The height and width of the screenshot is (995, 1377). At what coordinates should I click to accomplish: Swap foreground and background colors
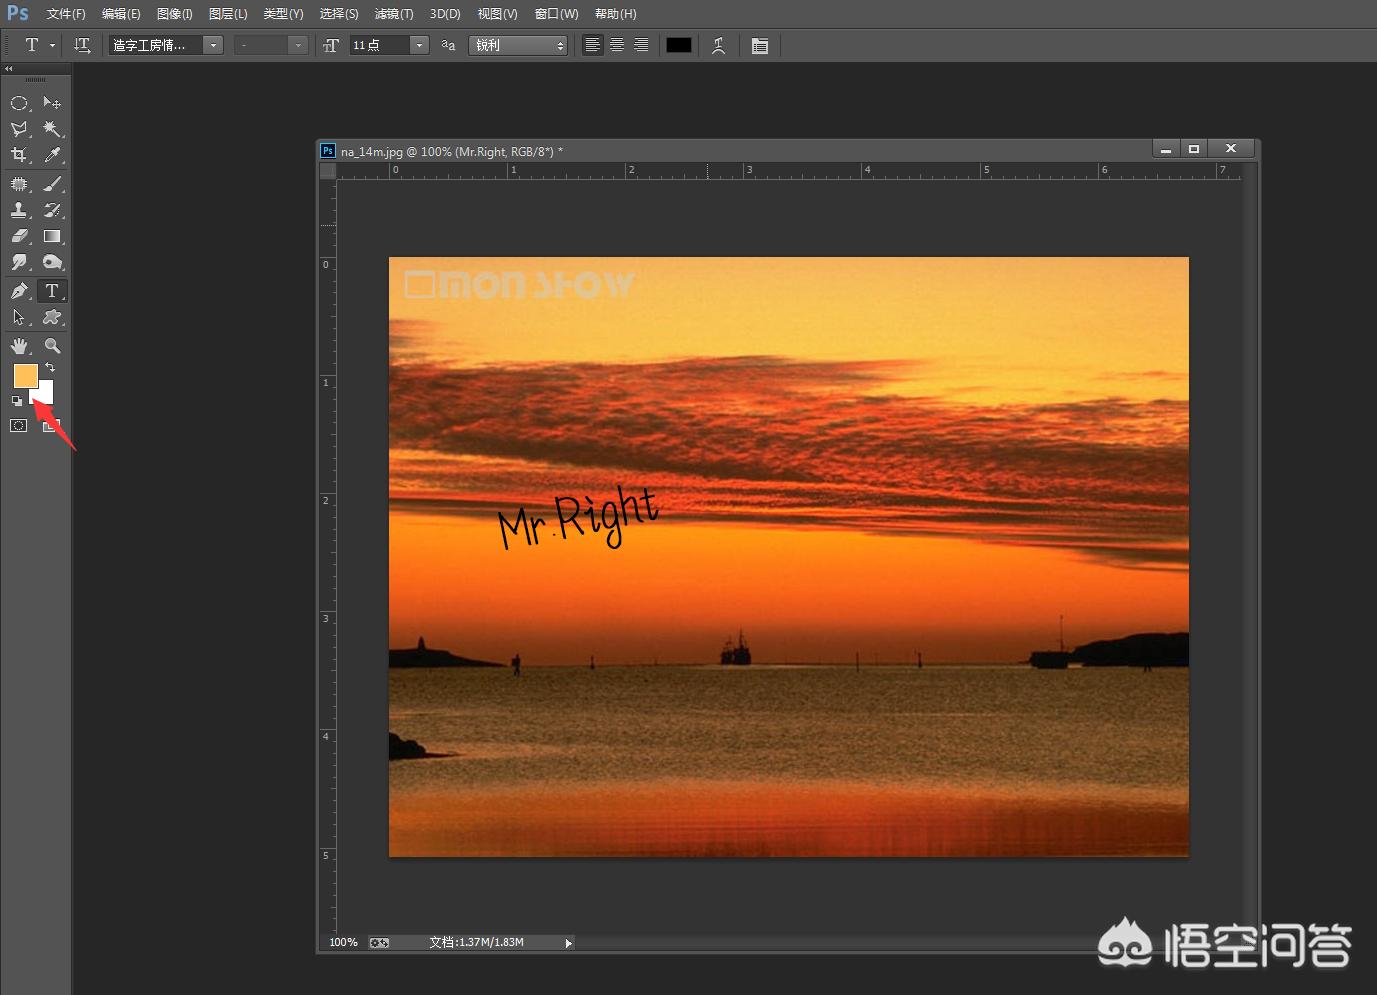50,367
